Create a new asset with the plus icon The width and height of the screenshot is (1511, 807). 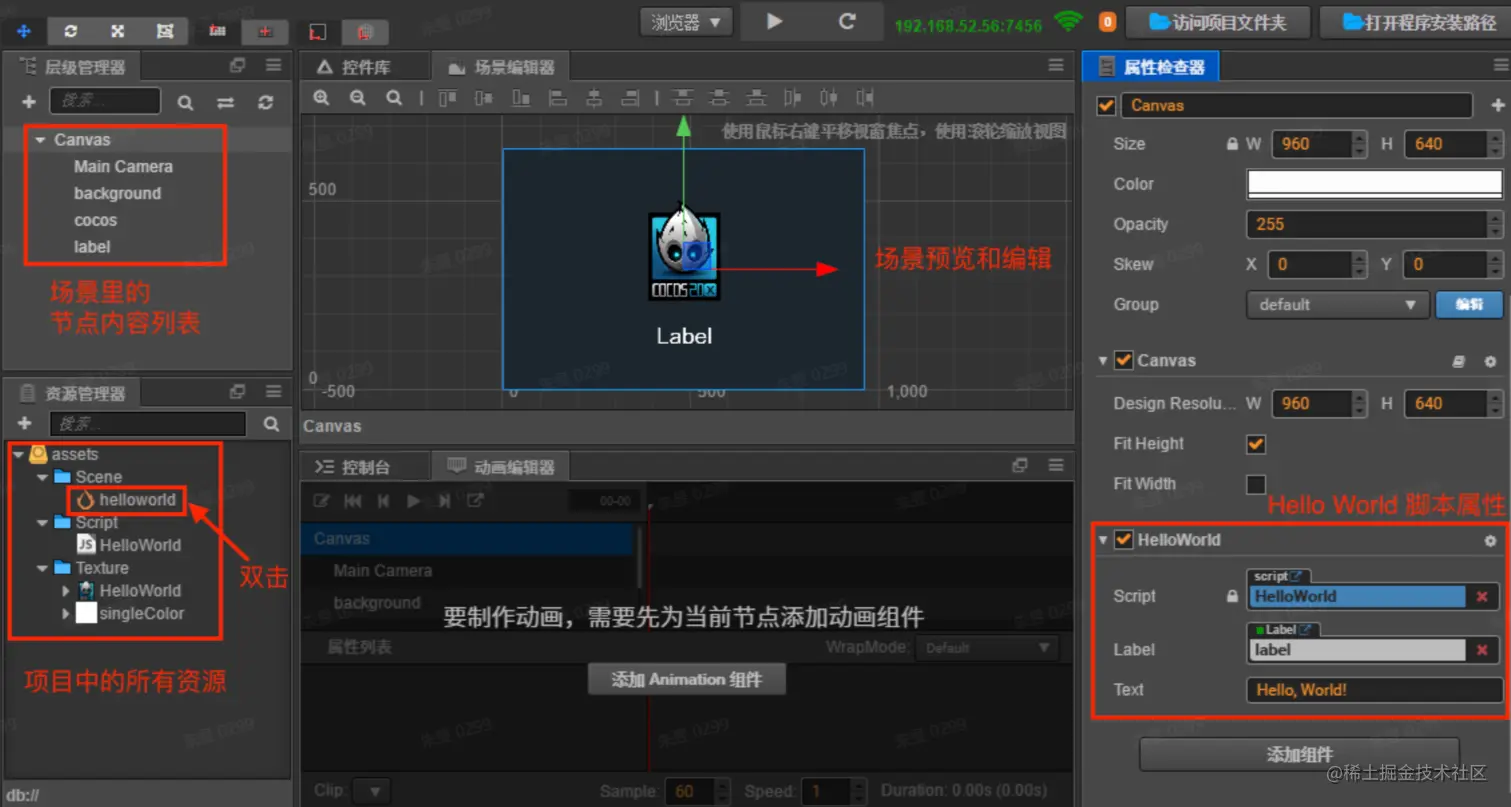coord(25,424)
